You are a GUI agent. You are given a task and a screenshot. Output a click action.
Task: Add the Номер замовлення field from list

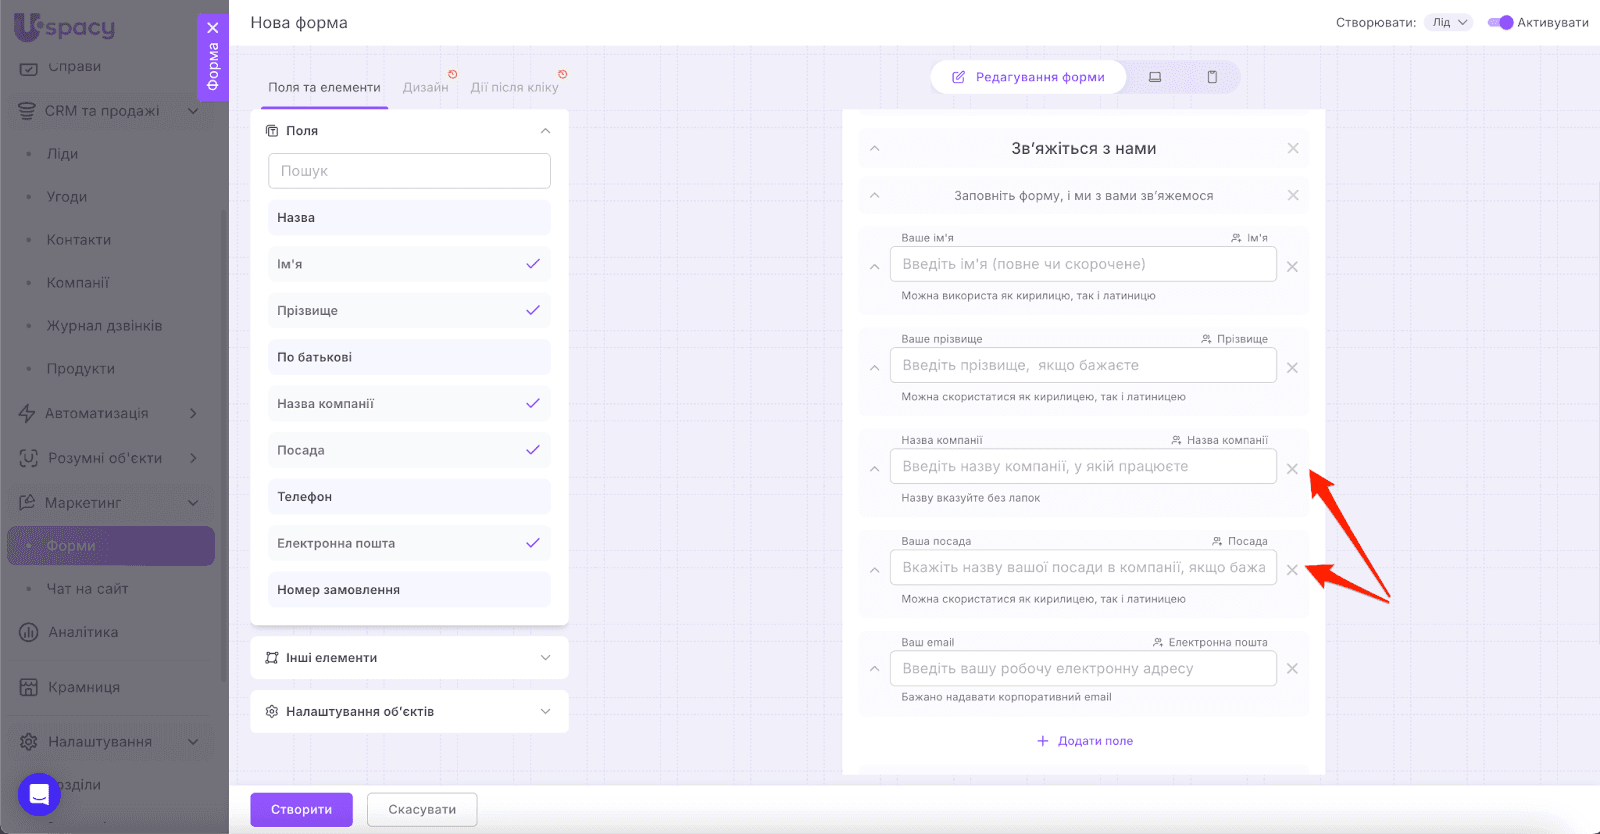(x=409, y=590)
